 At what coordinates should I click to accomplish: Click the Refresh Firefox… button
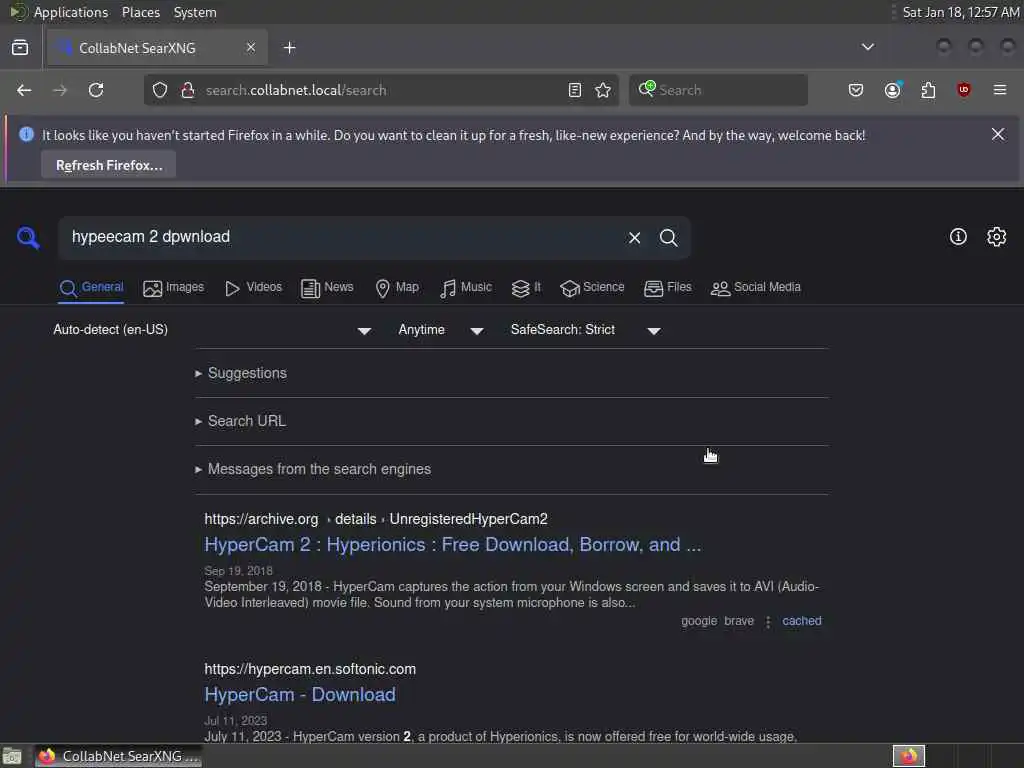coord(109,165)
